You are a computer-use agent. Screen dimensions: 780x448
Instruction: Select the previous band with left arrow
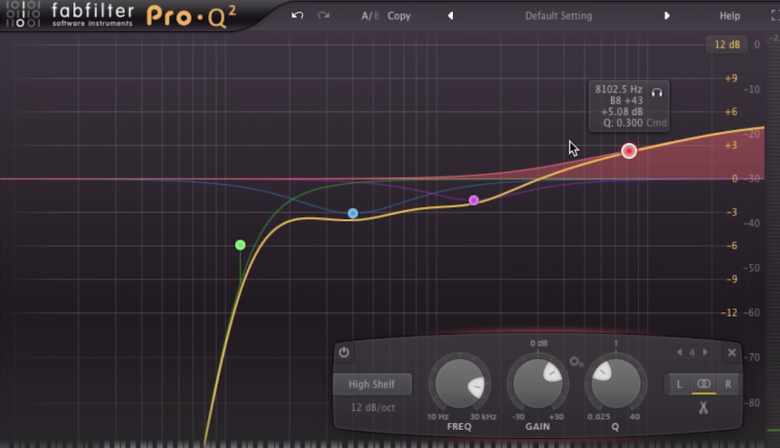click(x=680, y=352)
